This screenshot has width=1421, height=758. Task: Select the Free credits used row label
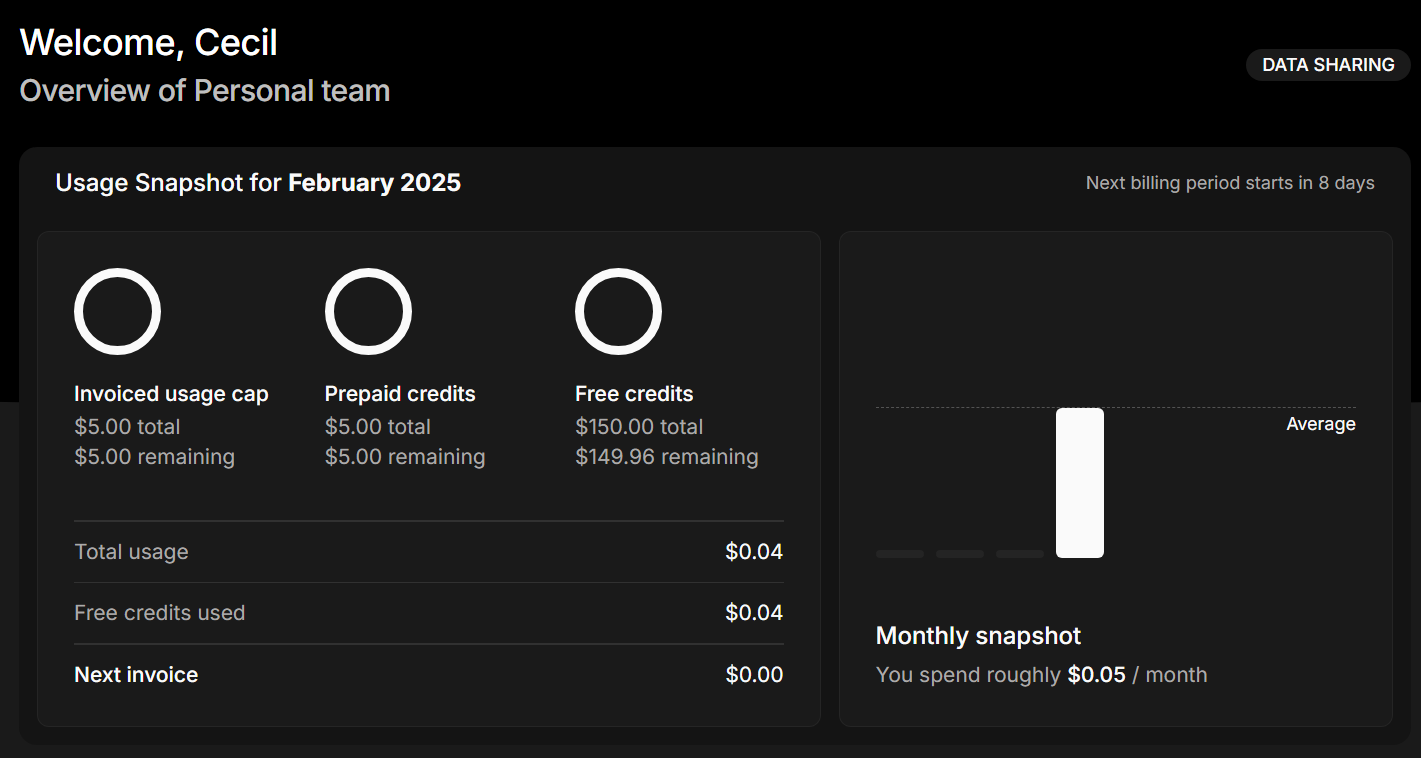pos(159,613)
